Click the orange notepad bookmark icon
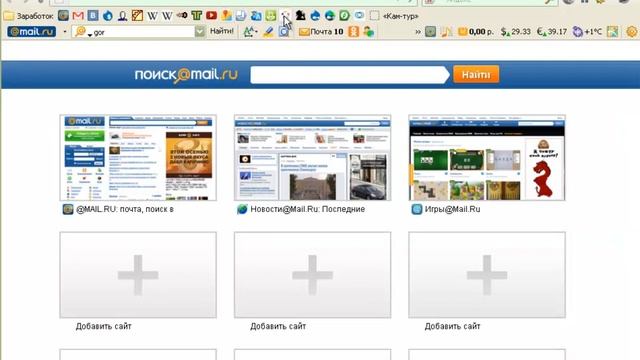The width and height of the screenshot is (640, 360). click(x=138, y=16)
